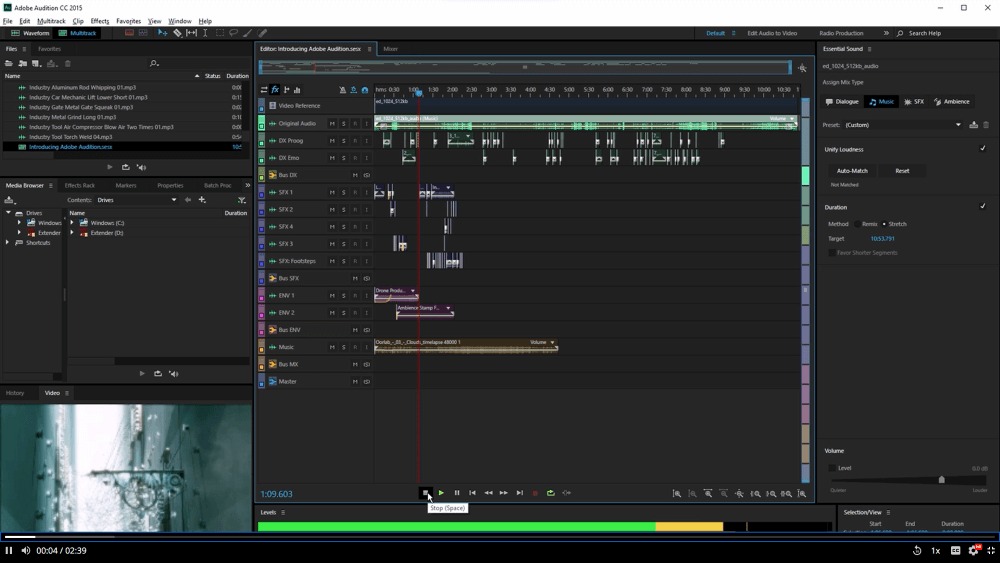
Task: Start playback with the green Play button
Action: (441, 493)
